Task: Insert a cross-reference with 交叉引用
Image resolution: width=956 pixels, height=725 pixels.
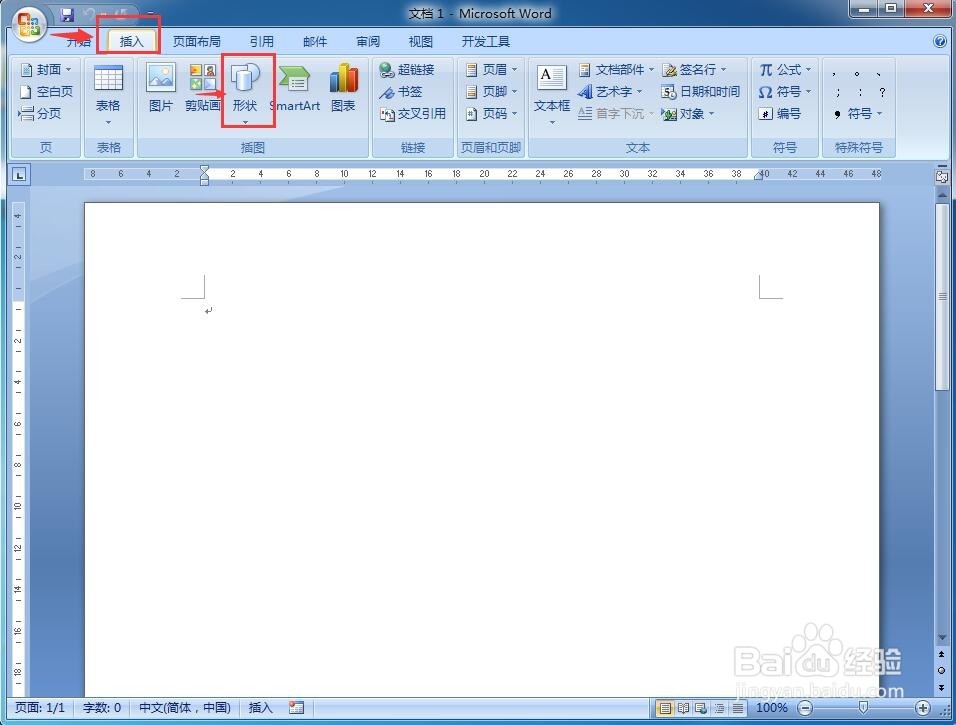Action: 413,114
